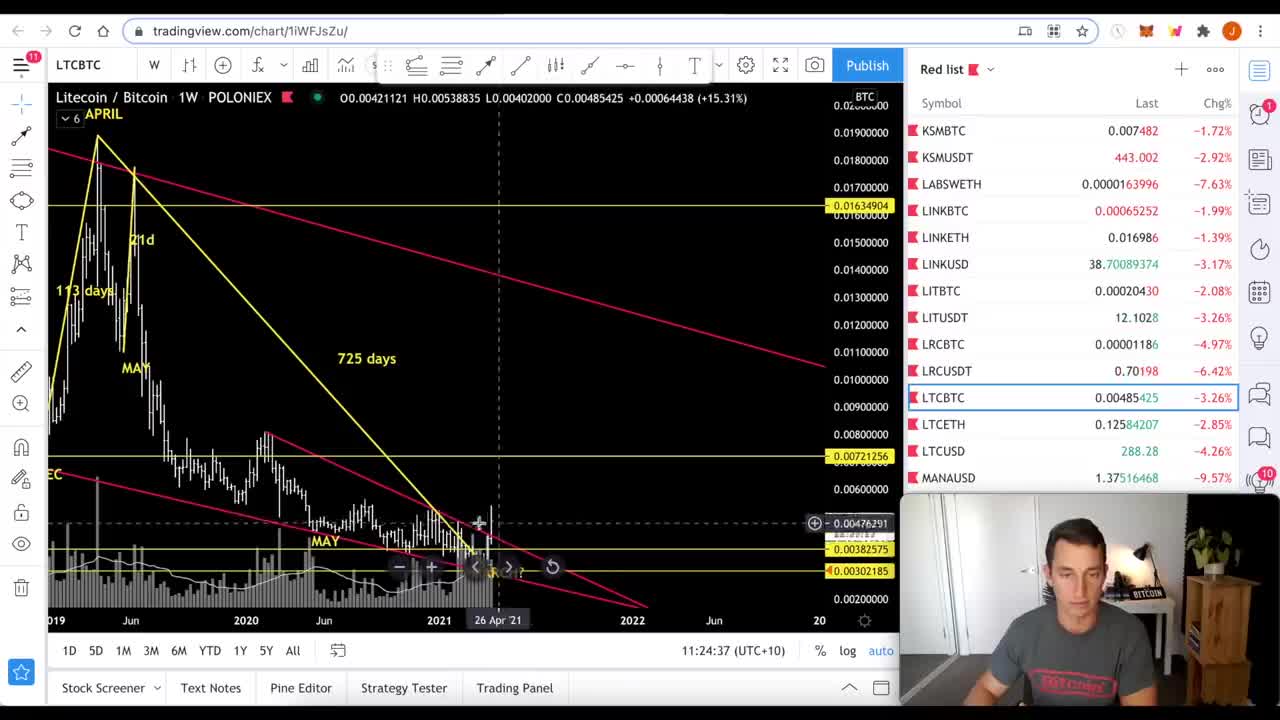Toggle lock all drawing tools
Screen dimensions: 1280x720
pos(21,513)
